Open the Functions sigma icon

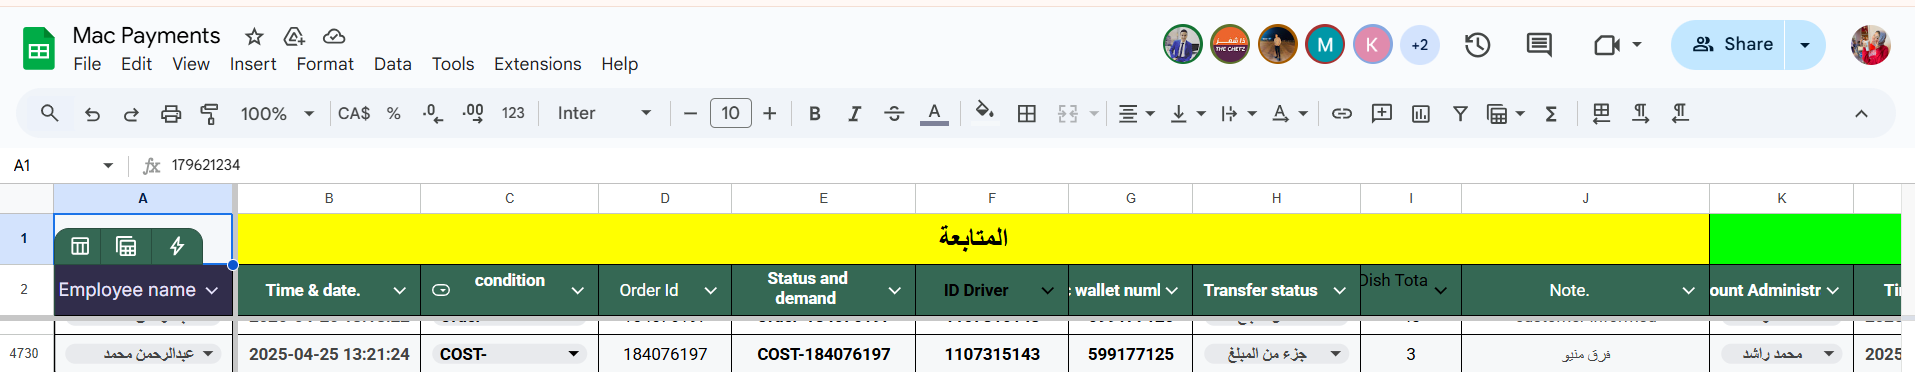point(1551,114)
